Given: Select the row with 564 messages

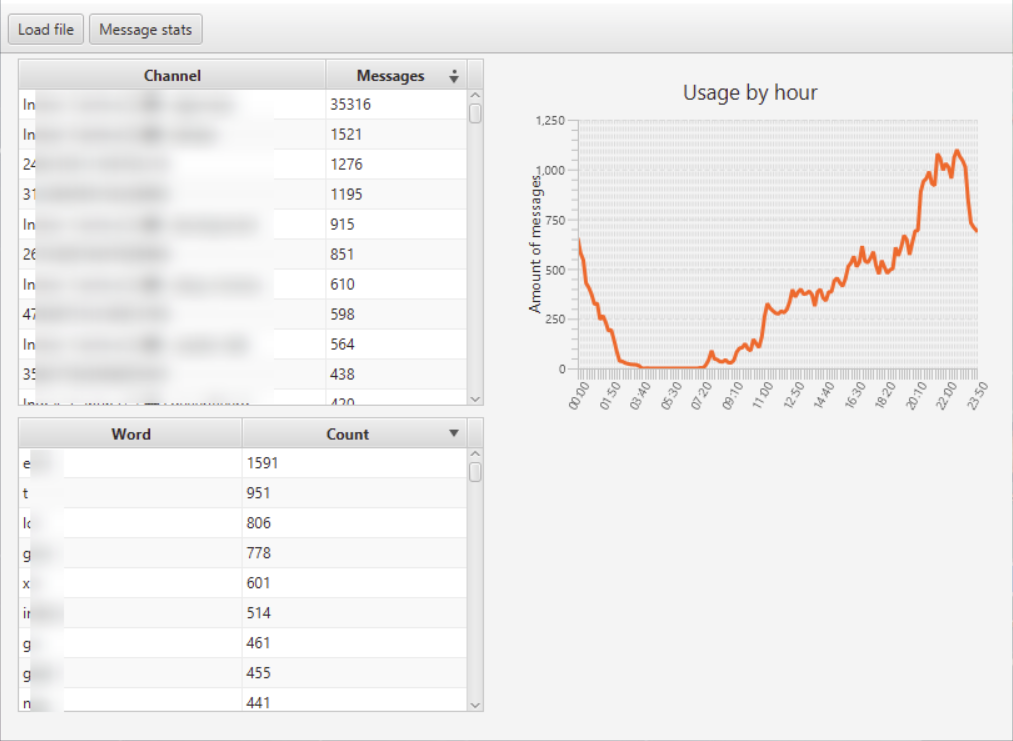Looking at the screenshot, I should point(242,344).
